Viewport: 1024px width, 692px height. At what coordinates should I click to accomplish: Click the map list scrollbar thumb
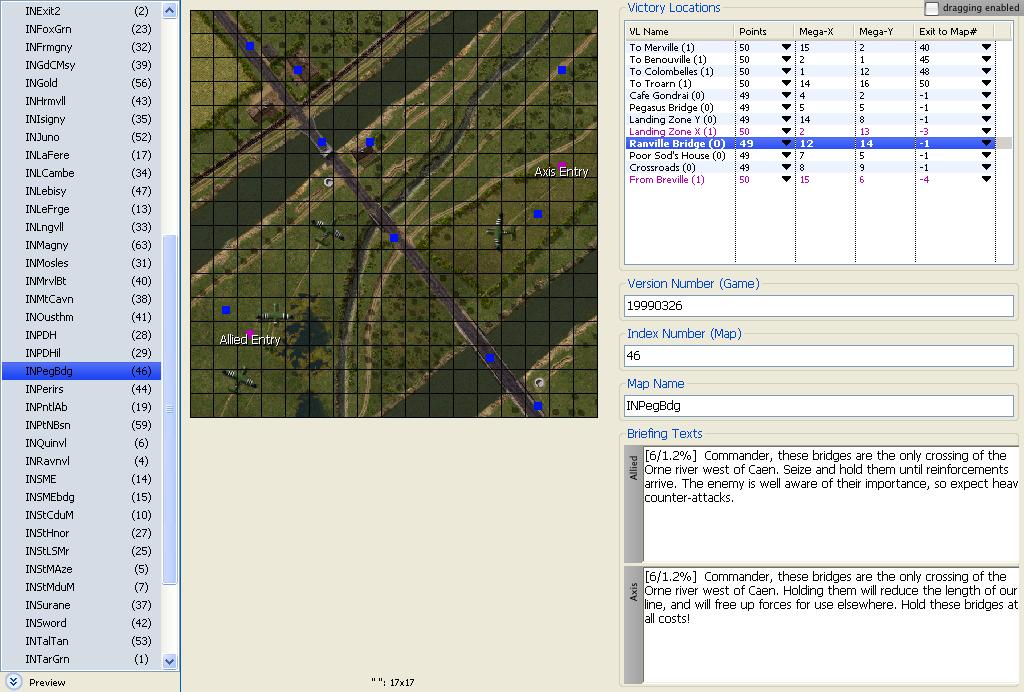(170, 409)
